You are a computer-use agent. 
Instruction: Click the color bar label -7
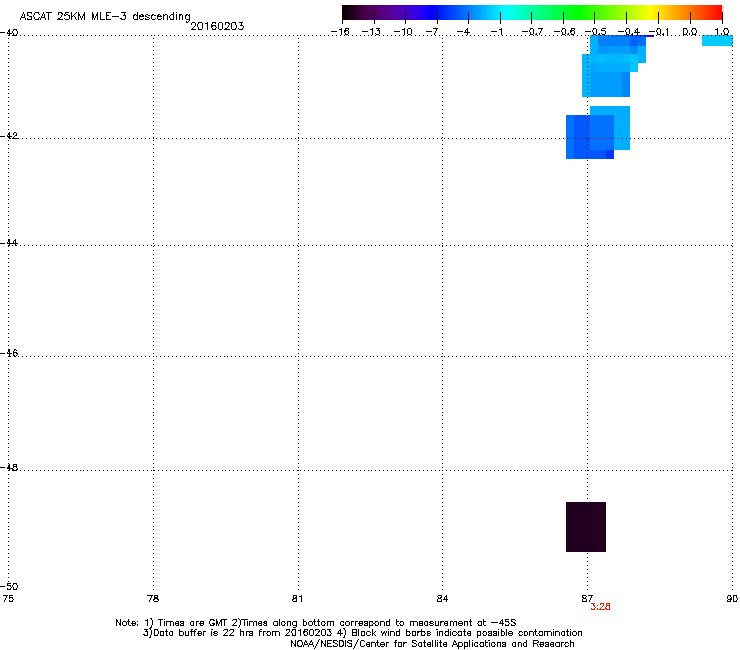[x=432, y=32]
